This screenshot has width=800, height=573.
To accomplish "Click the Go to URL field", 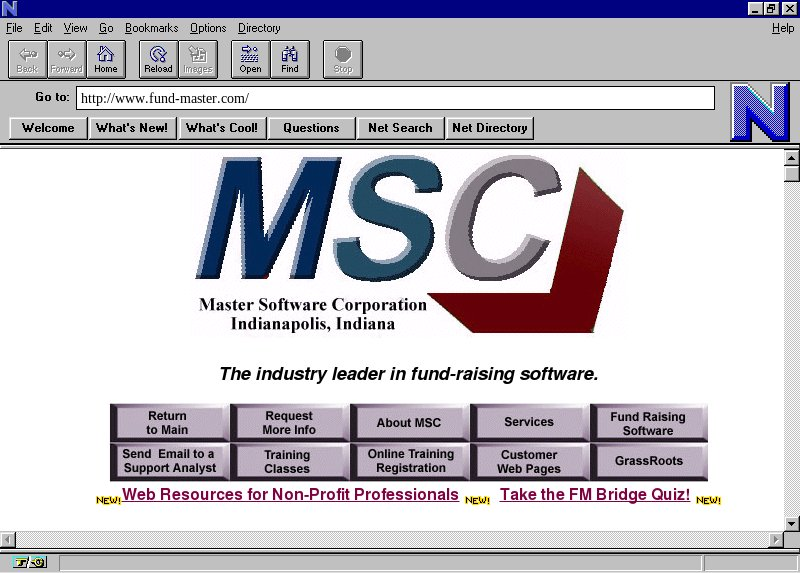I will pos(395,98).
